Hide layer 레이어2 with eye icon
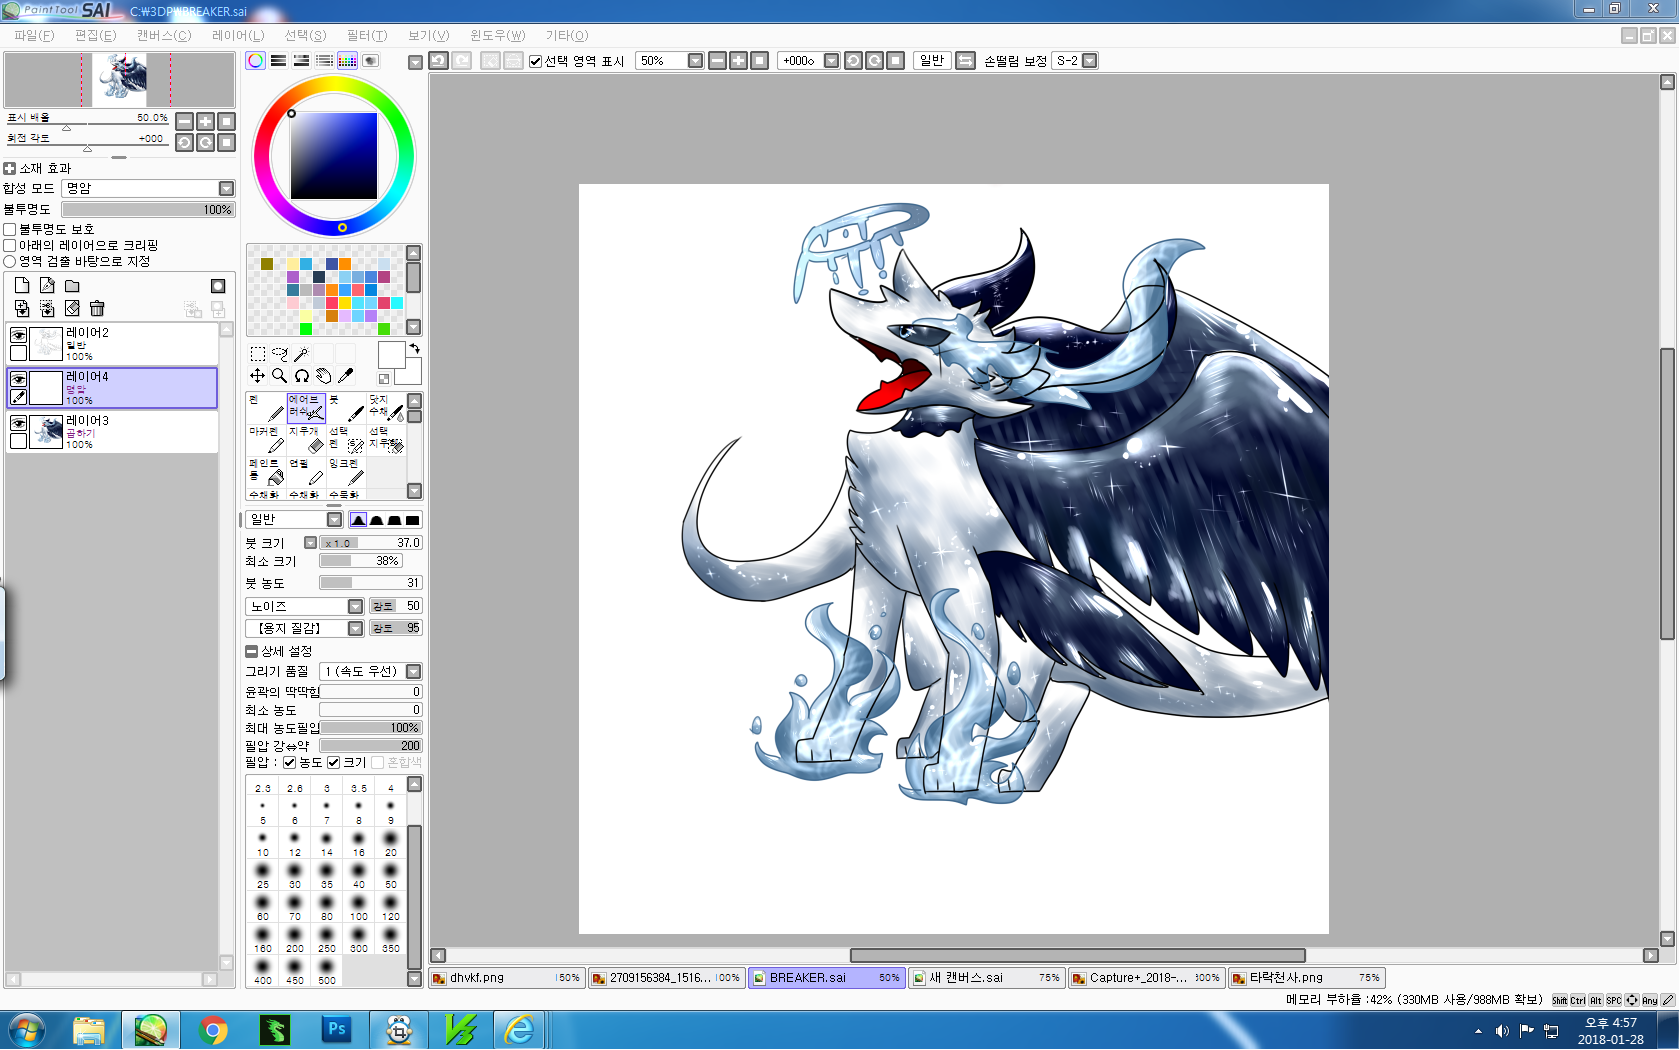The image size is (1680, 1050). coord(18,335)
